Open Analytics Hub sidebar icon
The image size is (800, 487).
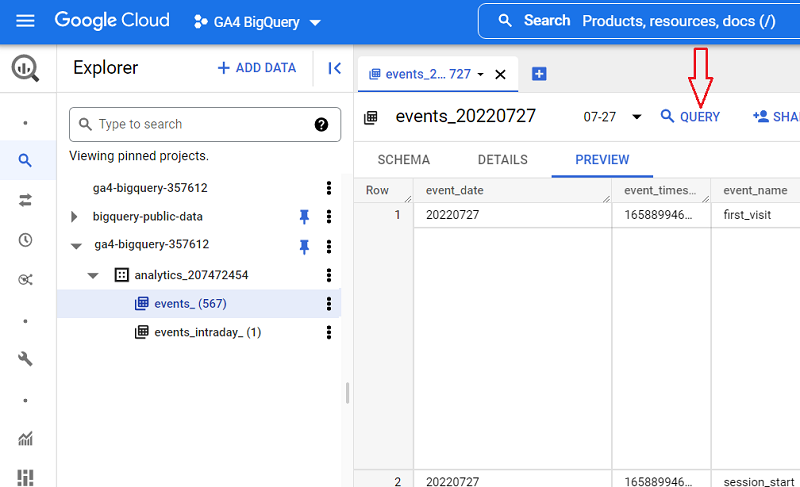pyautogui.click(x=25, y=279)
